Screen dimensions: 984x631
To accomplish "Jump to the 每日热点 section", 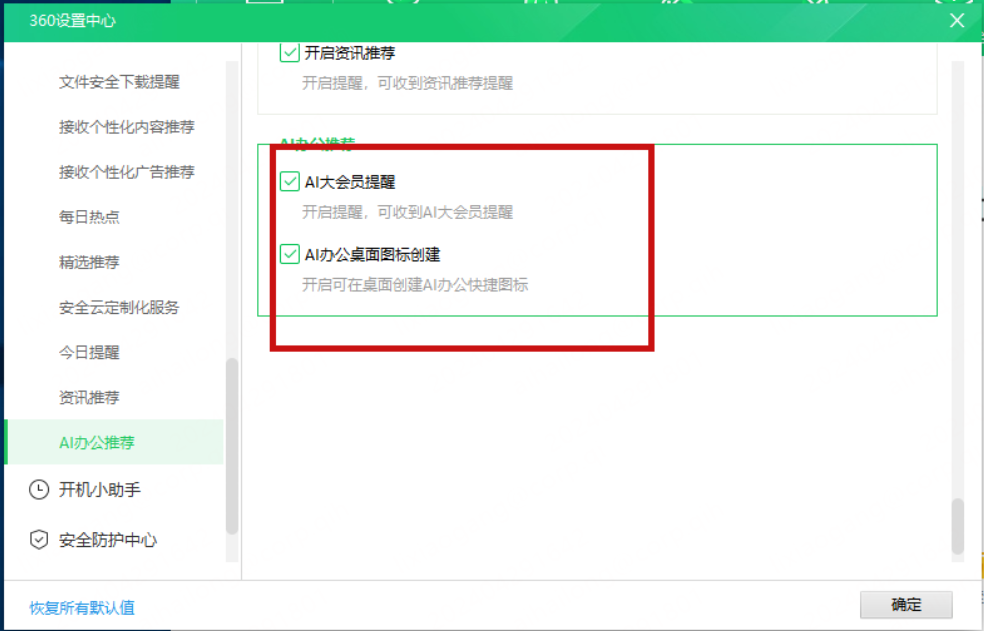I will [x=89, y=217].
